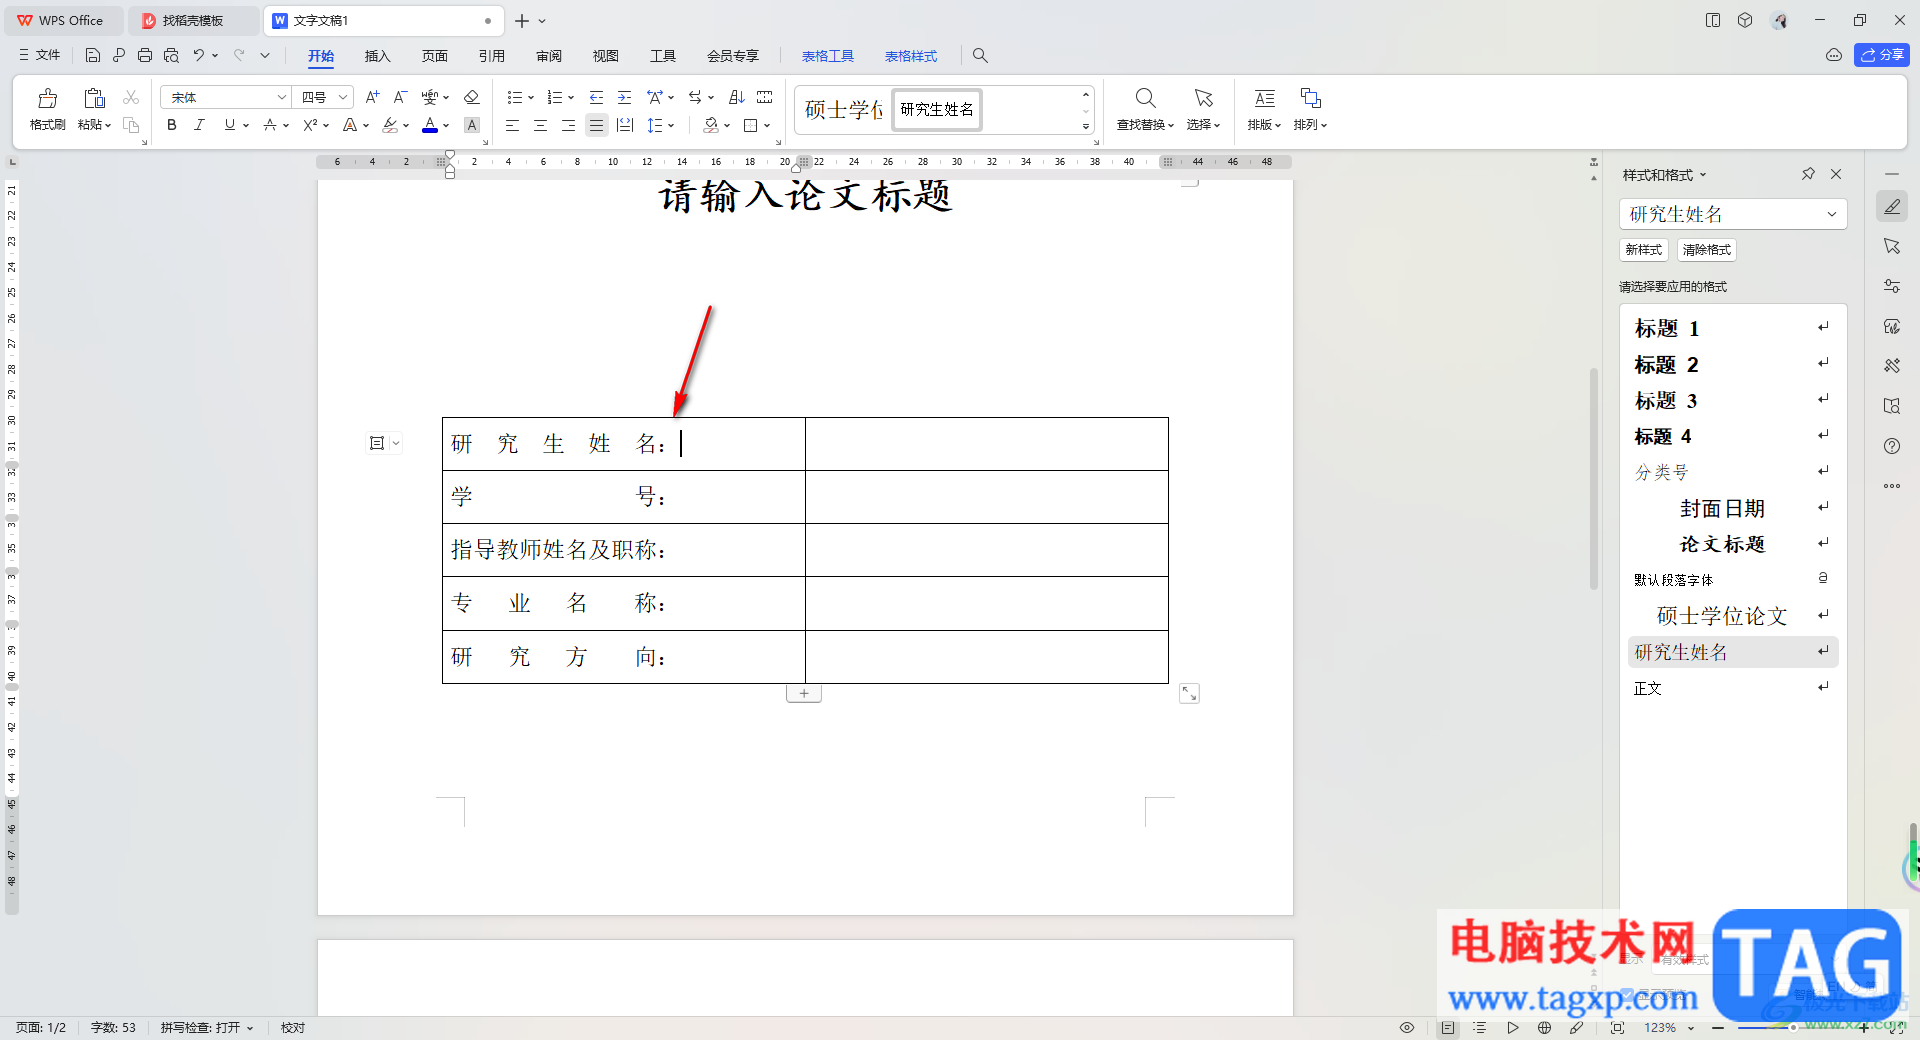Toggle italic formatting
The image size is (1920, 1040).
tap(199, 125)
